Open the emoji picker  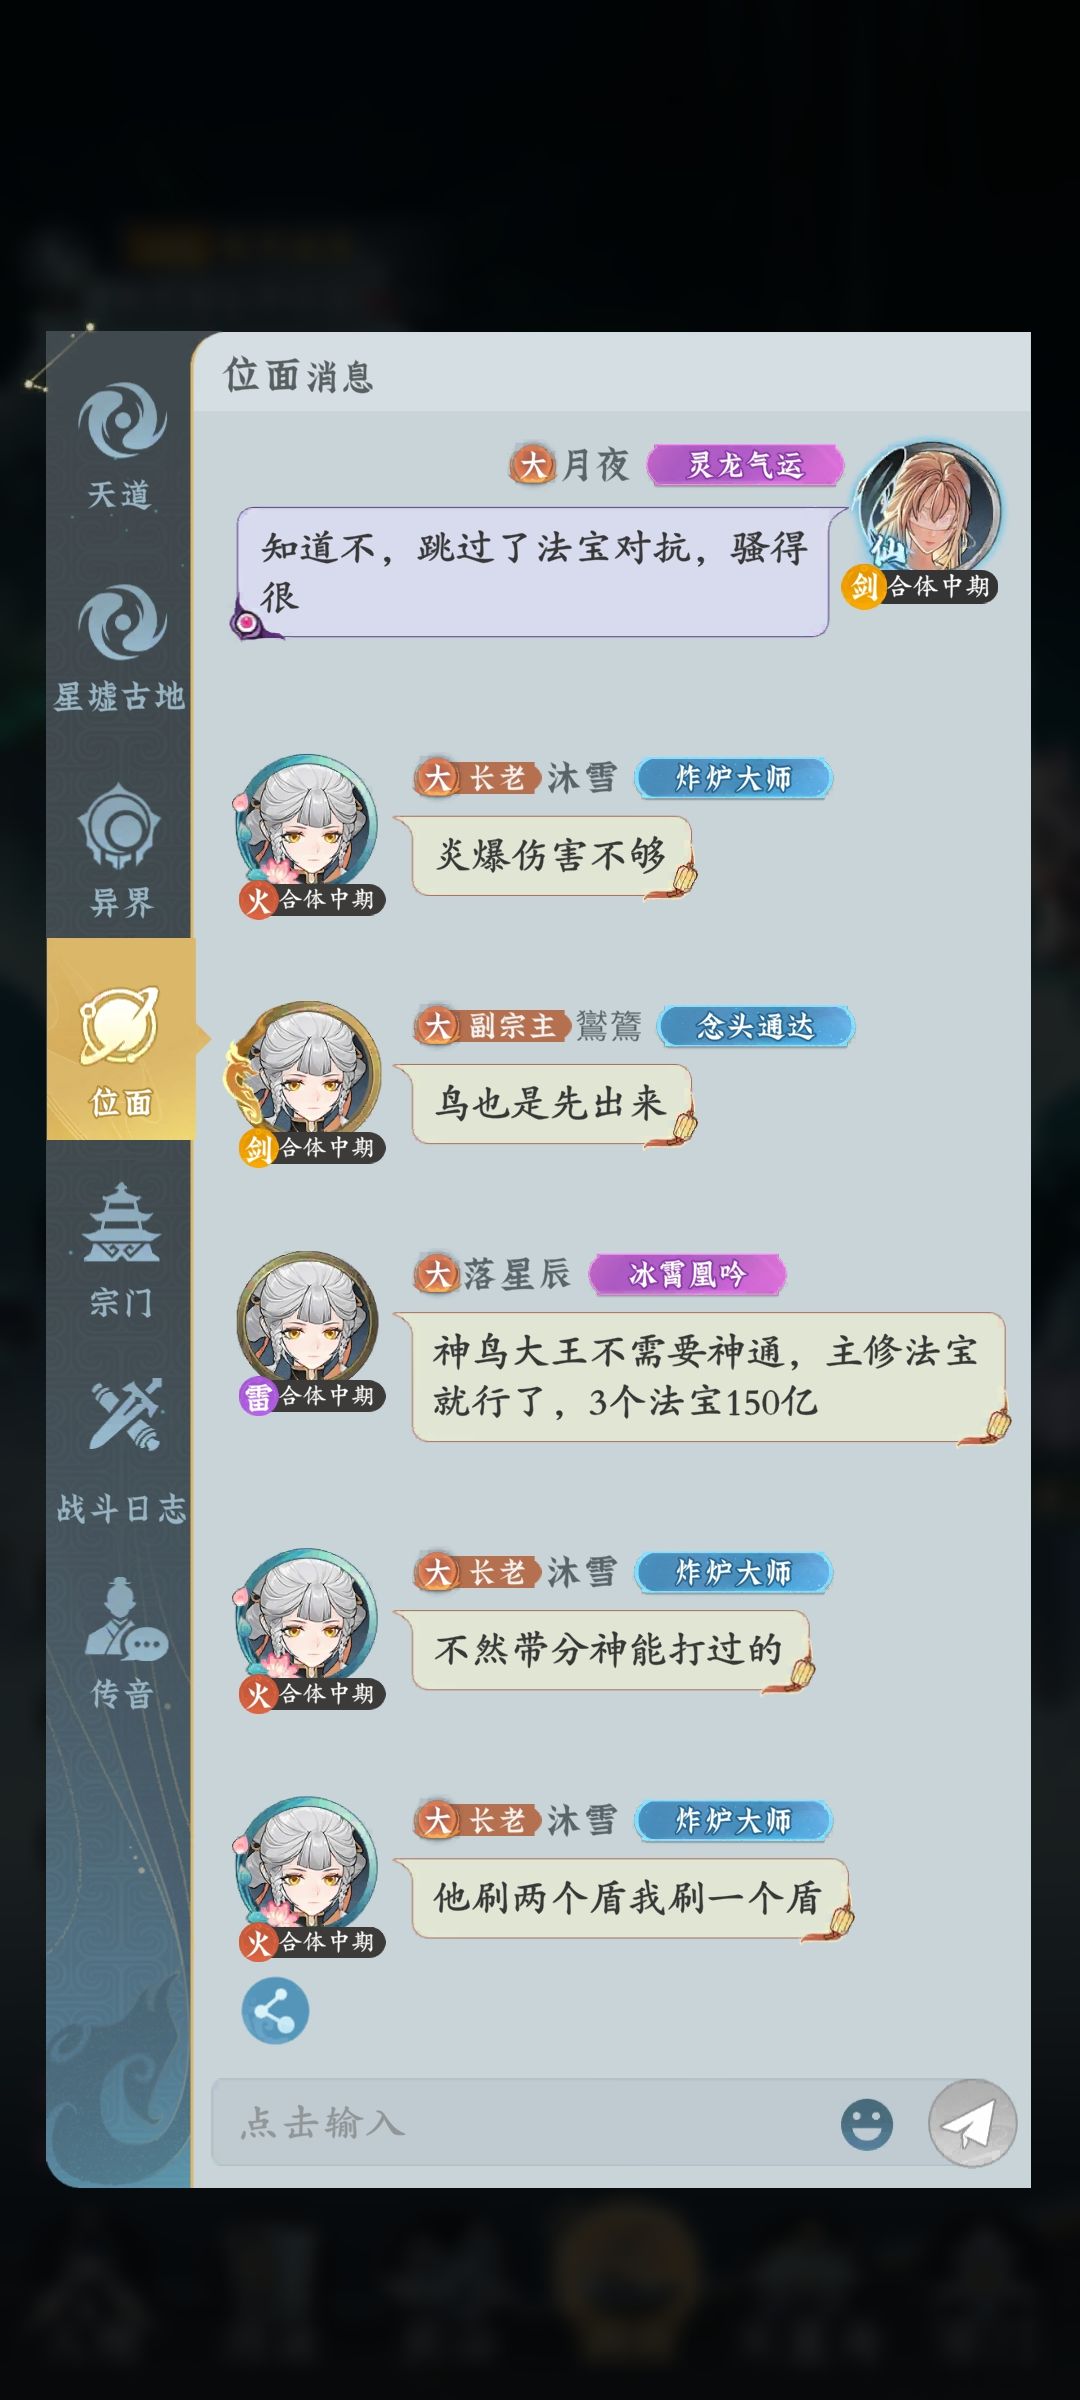pyautogui.click(x=867, y=2123)
